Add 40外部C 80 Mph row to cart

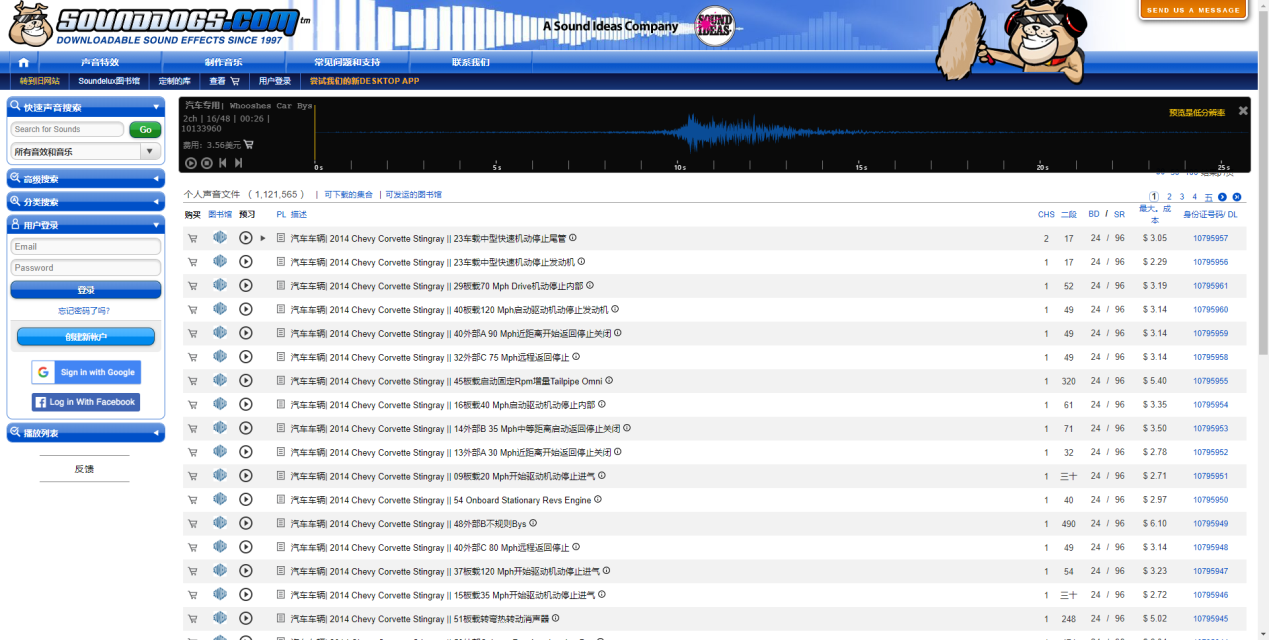point(192,548)
